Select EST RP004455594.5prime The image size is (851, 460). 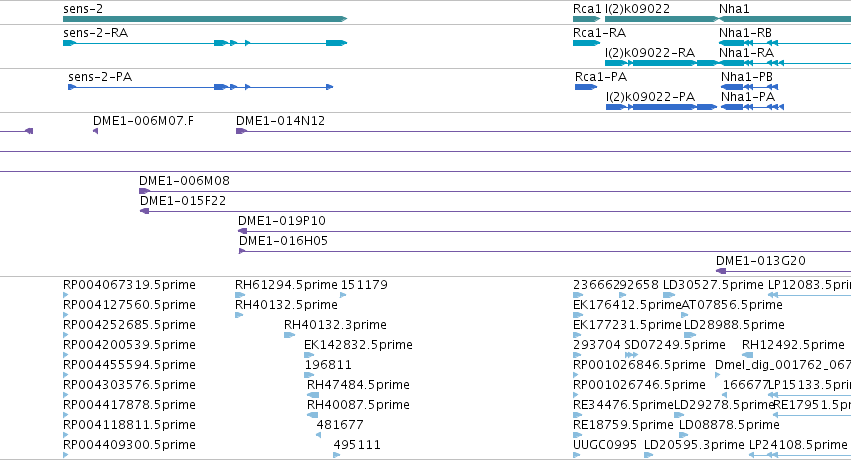pos(129,365)
